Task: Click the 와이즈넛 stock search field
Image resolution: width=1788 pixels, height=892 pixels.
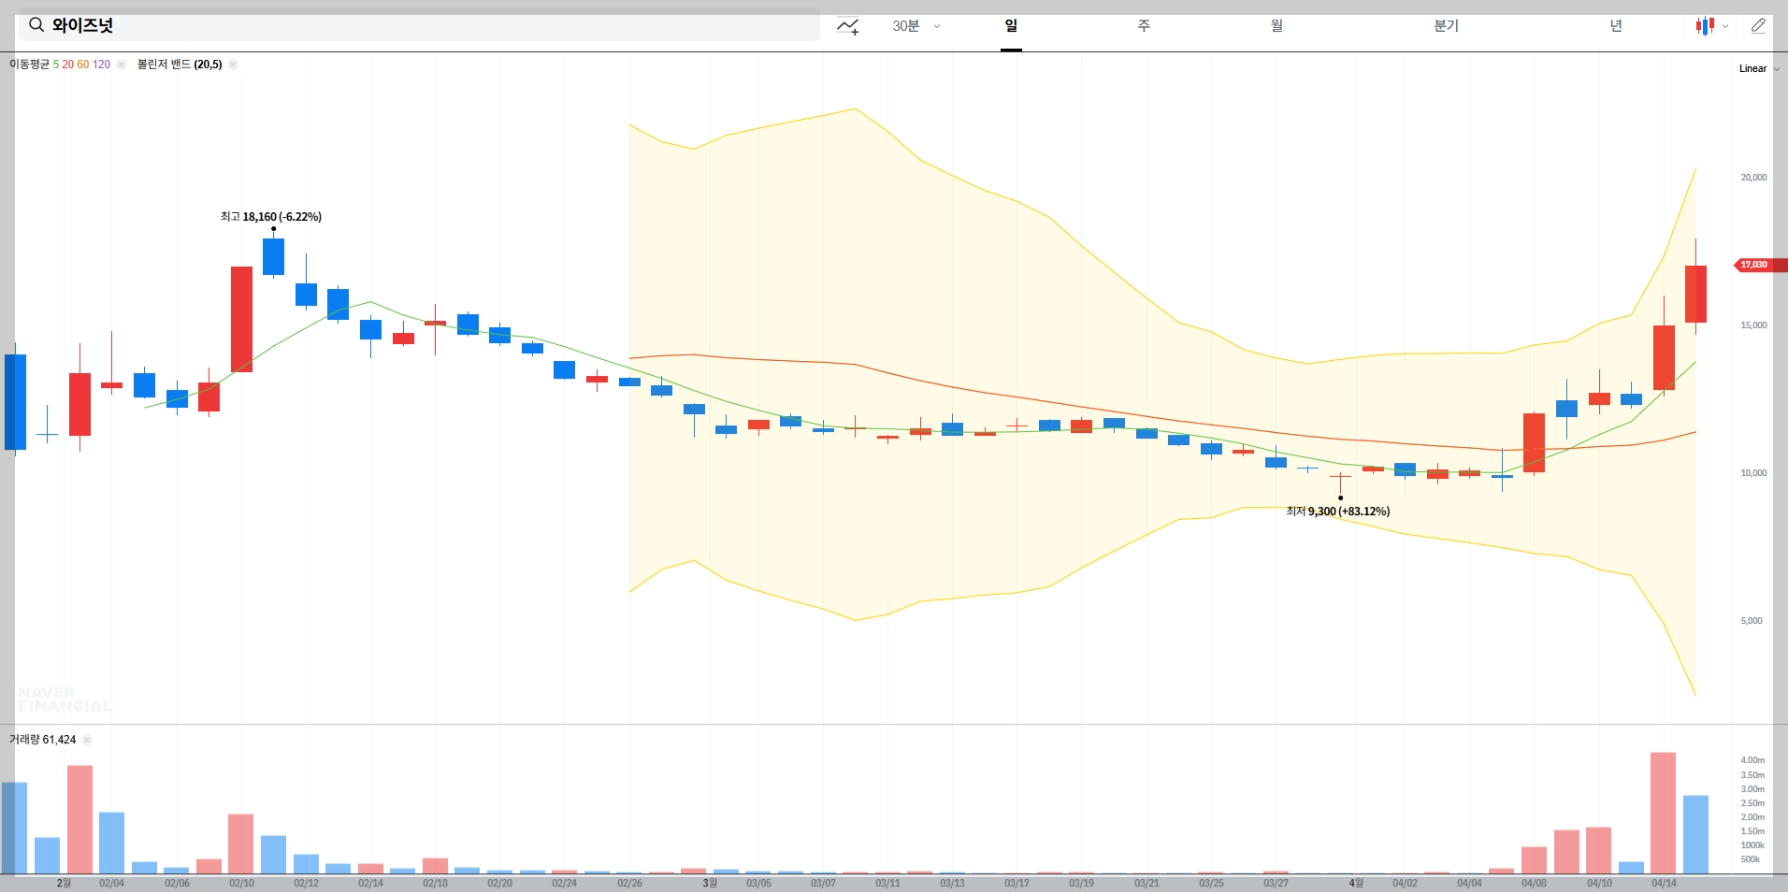Action: tap(419, 25)
